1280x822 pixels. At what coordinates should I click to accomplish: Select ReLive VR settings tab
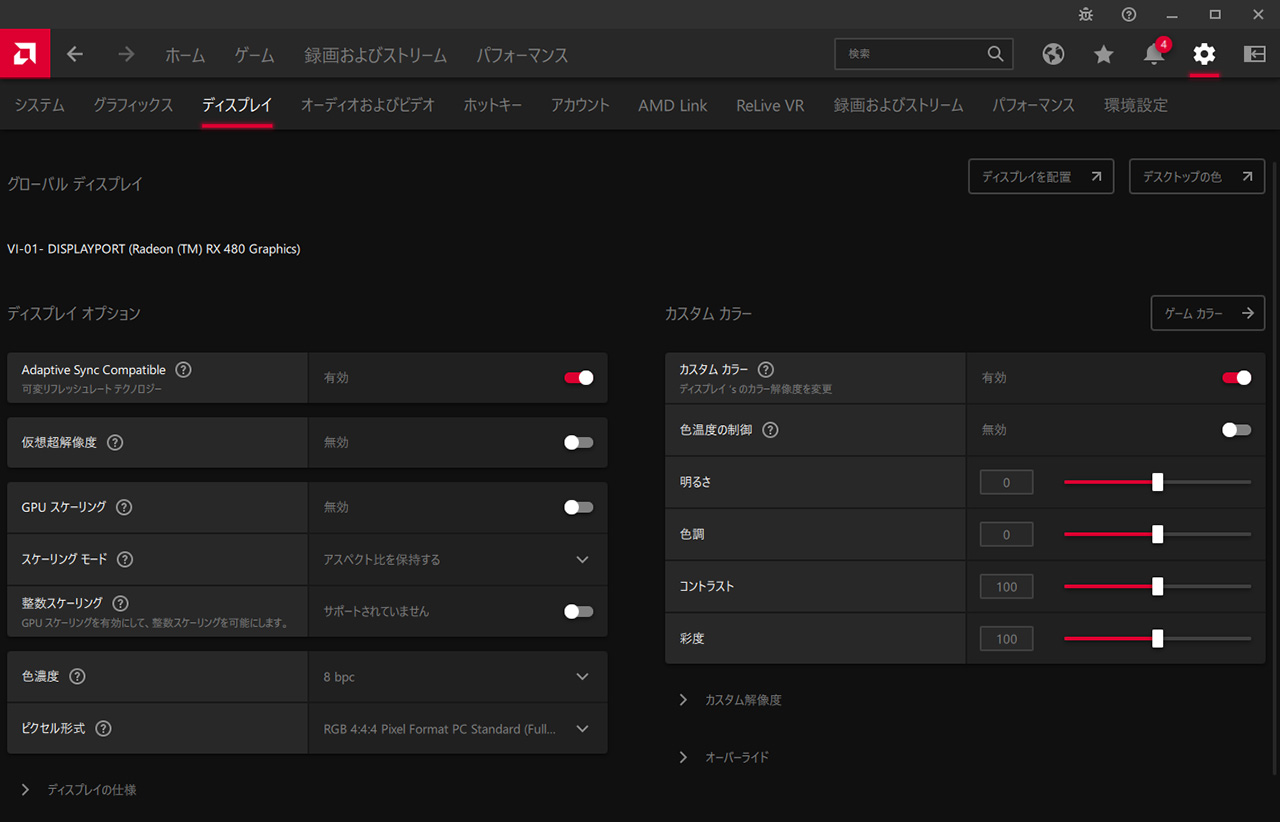pos(770,105)
